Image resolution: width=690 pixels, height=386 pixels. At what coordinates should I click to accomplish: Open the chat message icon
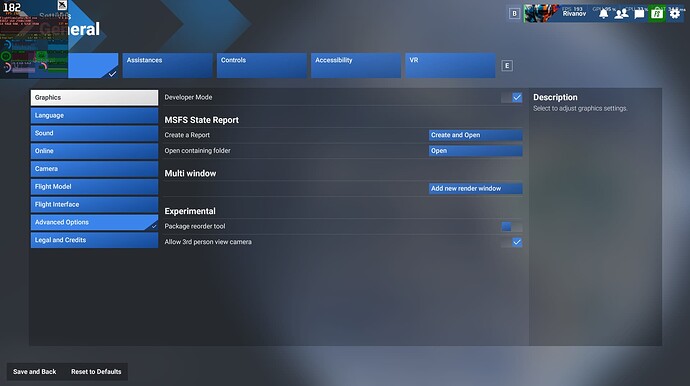coord(639,14)
